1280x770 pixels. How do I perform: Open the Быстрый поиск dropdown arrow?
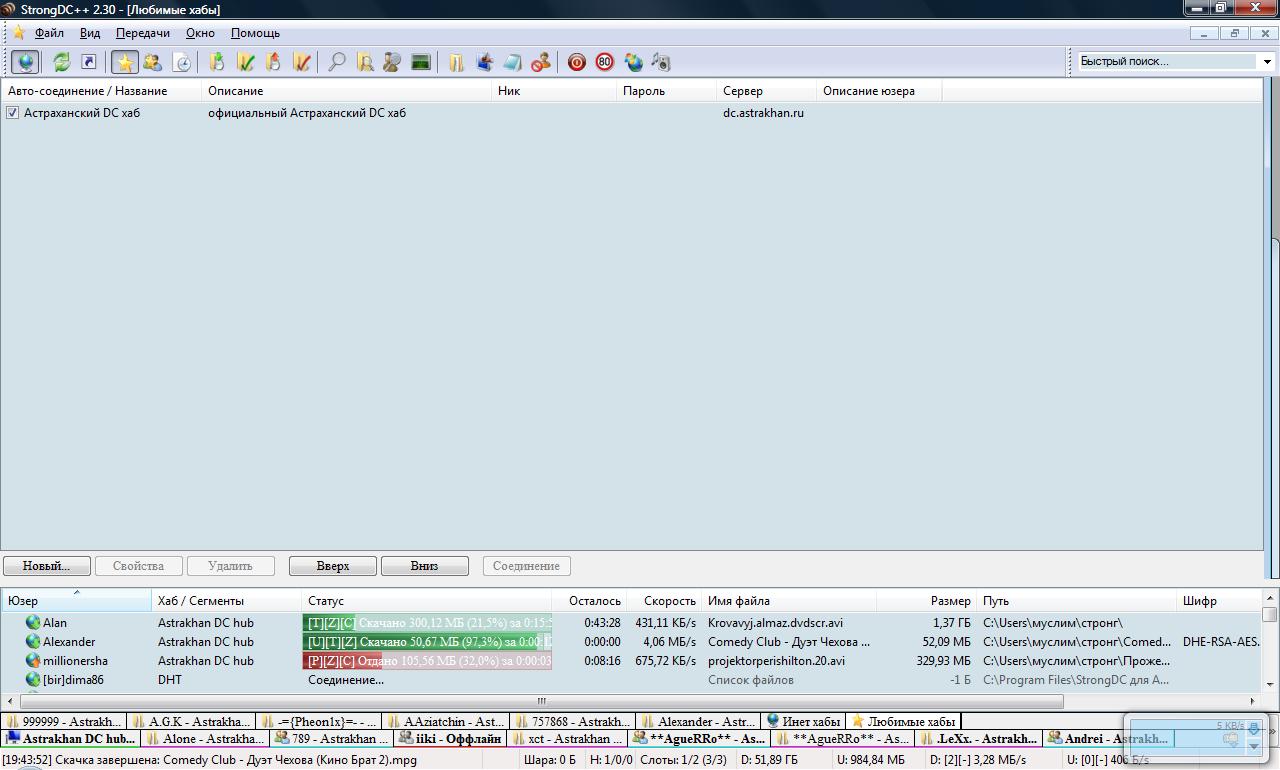(x=1266, y=61)
